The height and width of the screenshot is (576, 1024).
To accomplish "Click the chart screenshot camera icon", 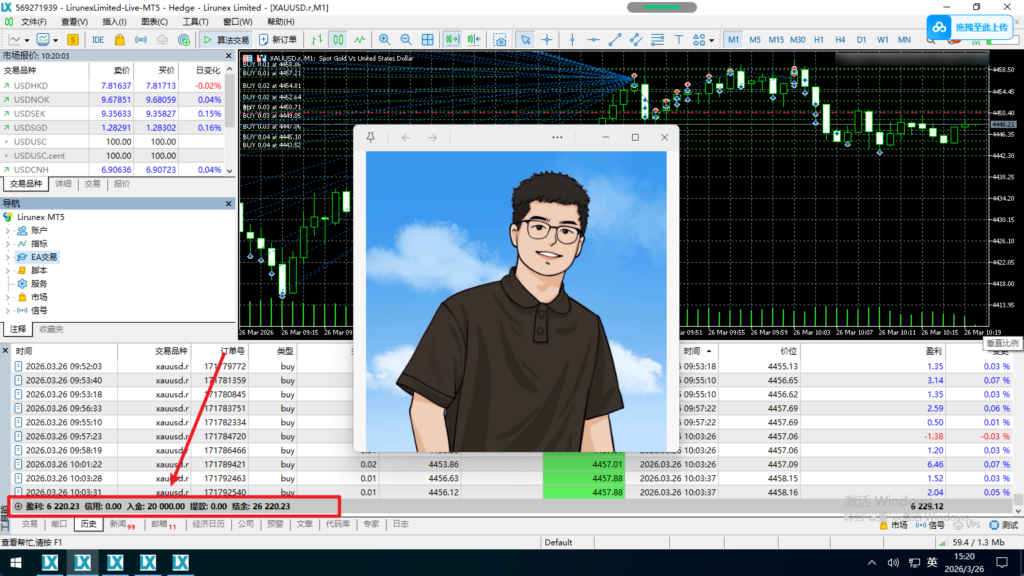I will 499,40.
